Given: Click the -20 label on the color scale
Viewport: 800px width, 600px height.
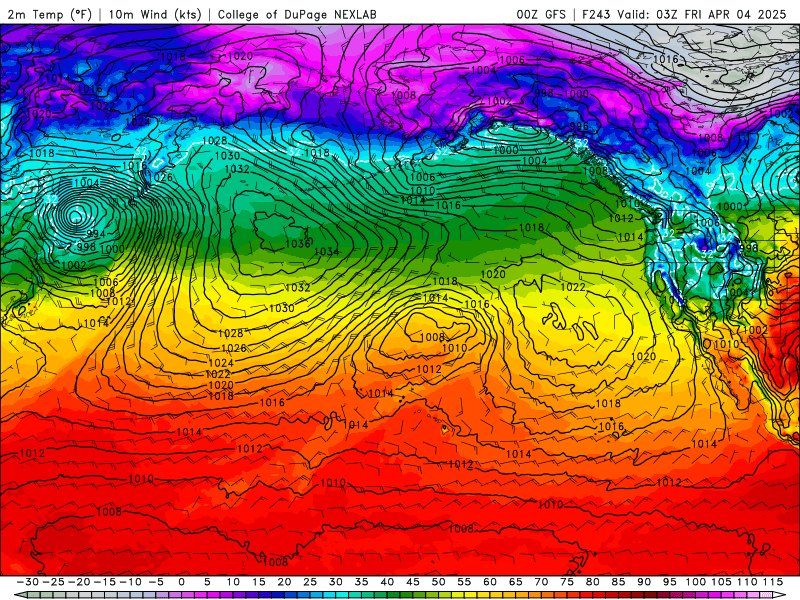Looking at the screenshot, I should click(x=79, y=582).
